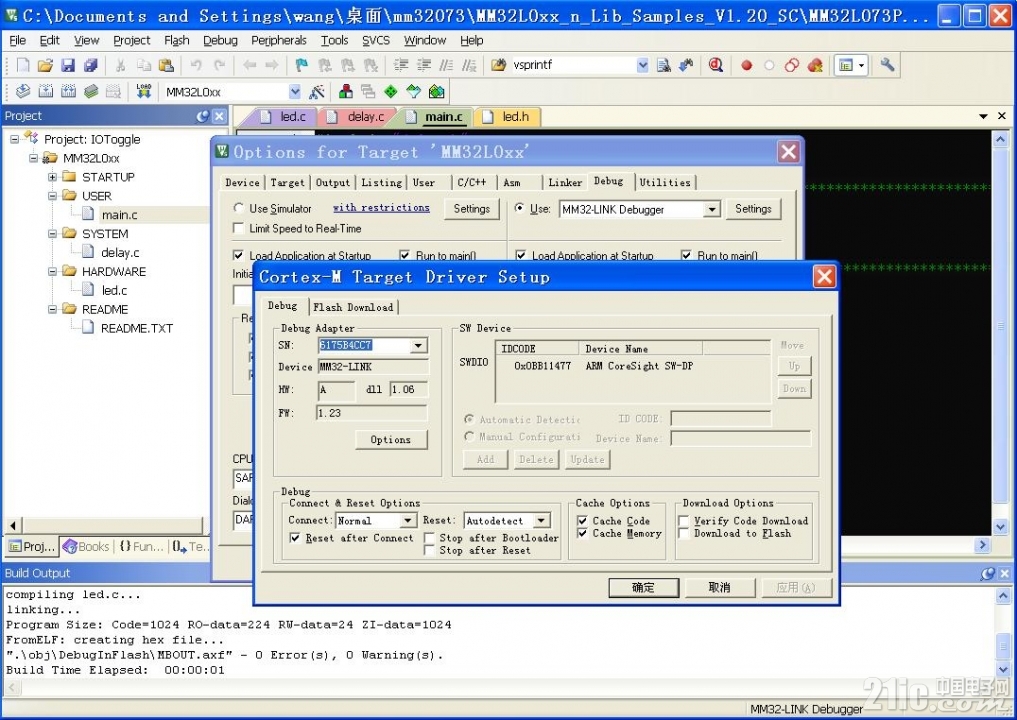Open the Flash menu in the menu bar
Image resolution: width=1017 pixels, height=720 pixels.
coord(176,40)
